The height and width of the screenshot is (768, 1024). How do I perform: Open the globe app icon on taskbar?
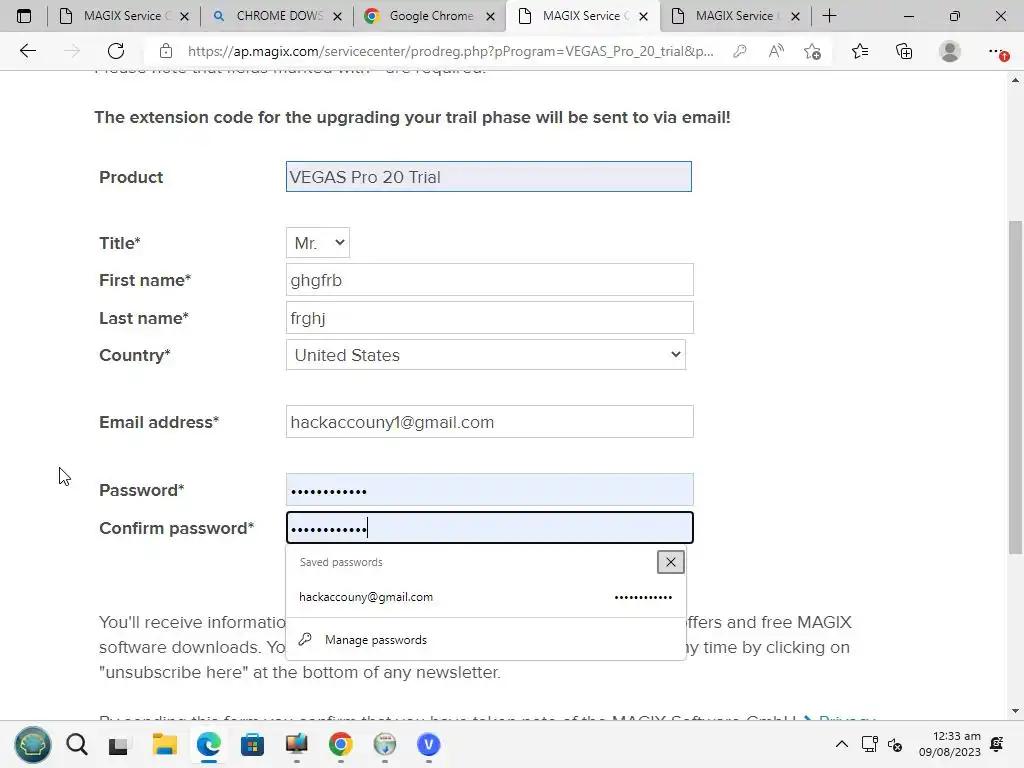click(x=385, y=744)
